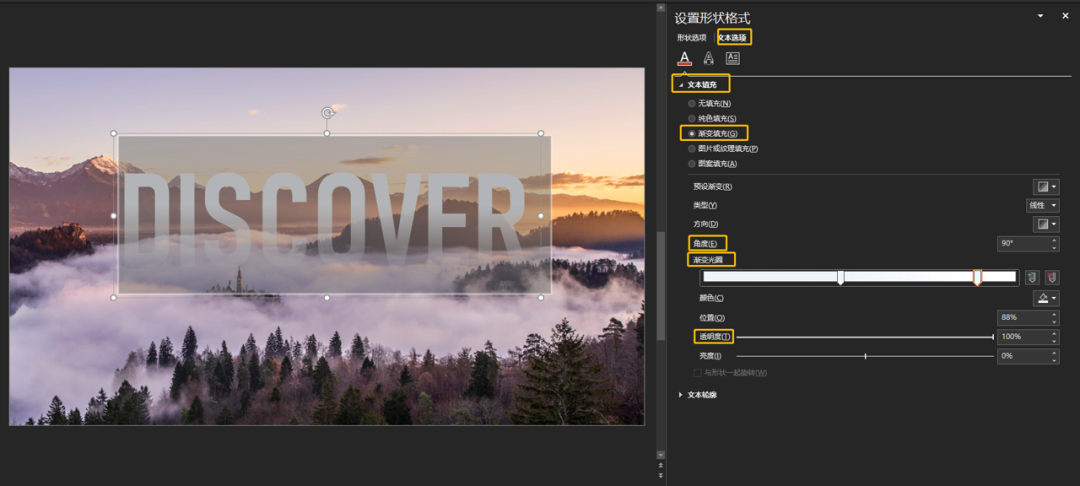The image size is (1080, 486).
Task: Select 图案填充 pattern fill option
Action: coord(691,163)
